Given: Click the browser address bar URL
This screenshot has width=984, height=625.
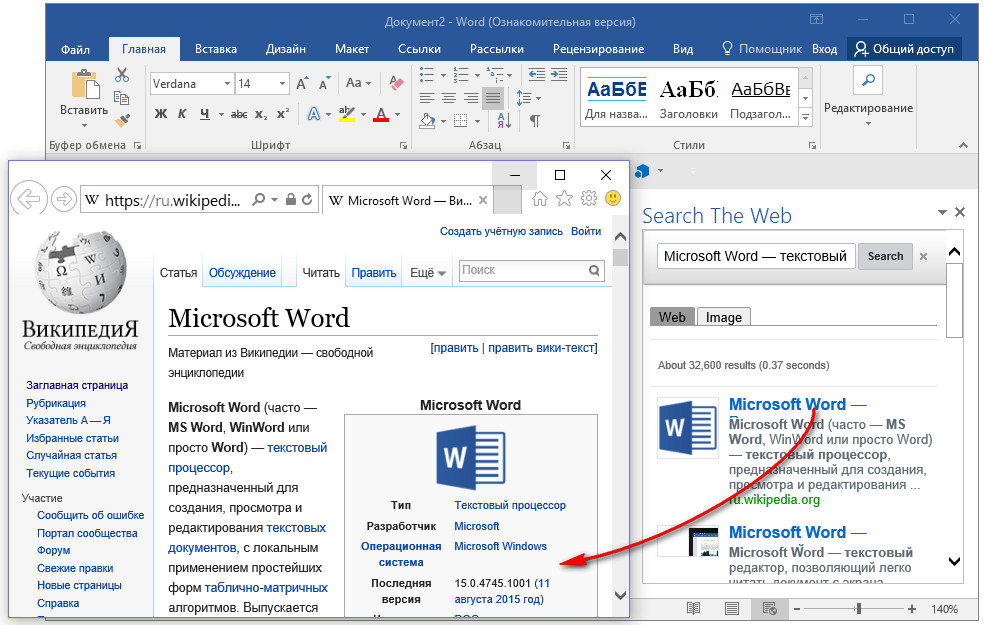Looking at the screenshot, I should [x=171, y=200].
